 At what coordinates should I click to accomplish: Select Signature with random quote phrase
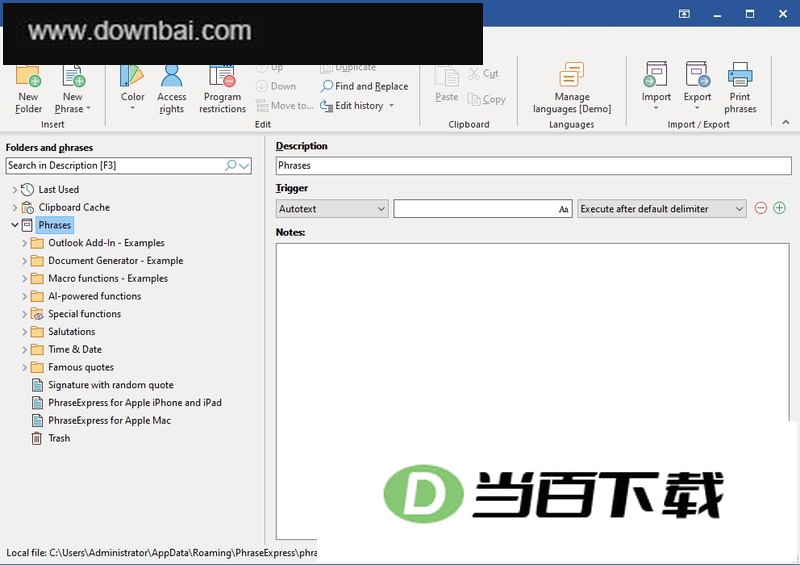pos(111,385)
